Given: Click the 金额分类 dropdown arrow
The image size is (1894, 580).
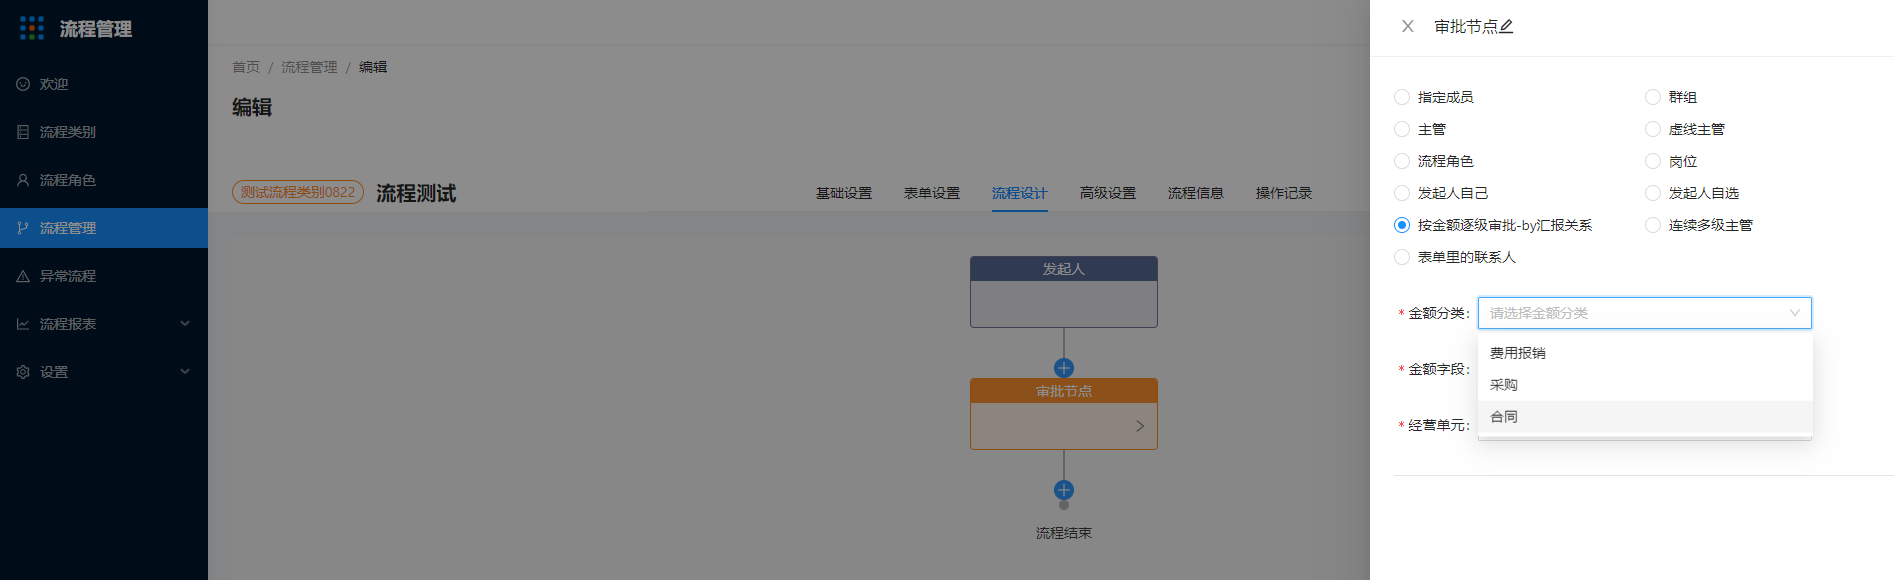Looking at the screenshot, I should (x=1795, y=313).
